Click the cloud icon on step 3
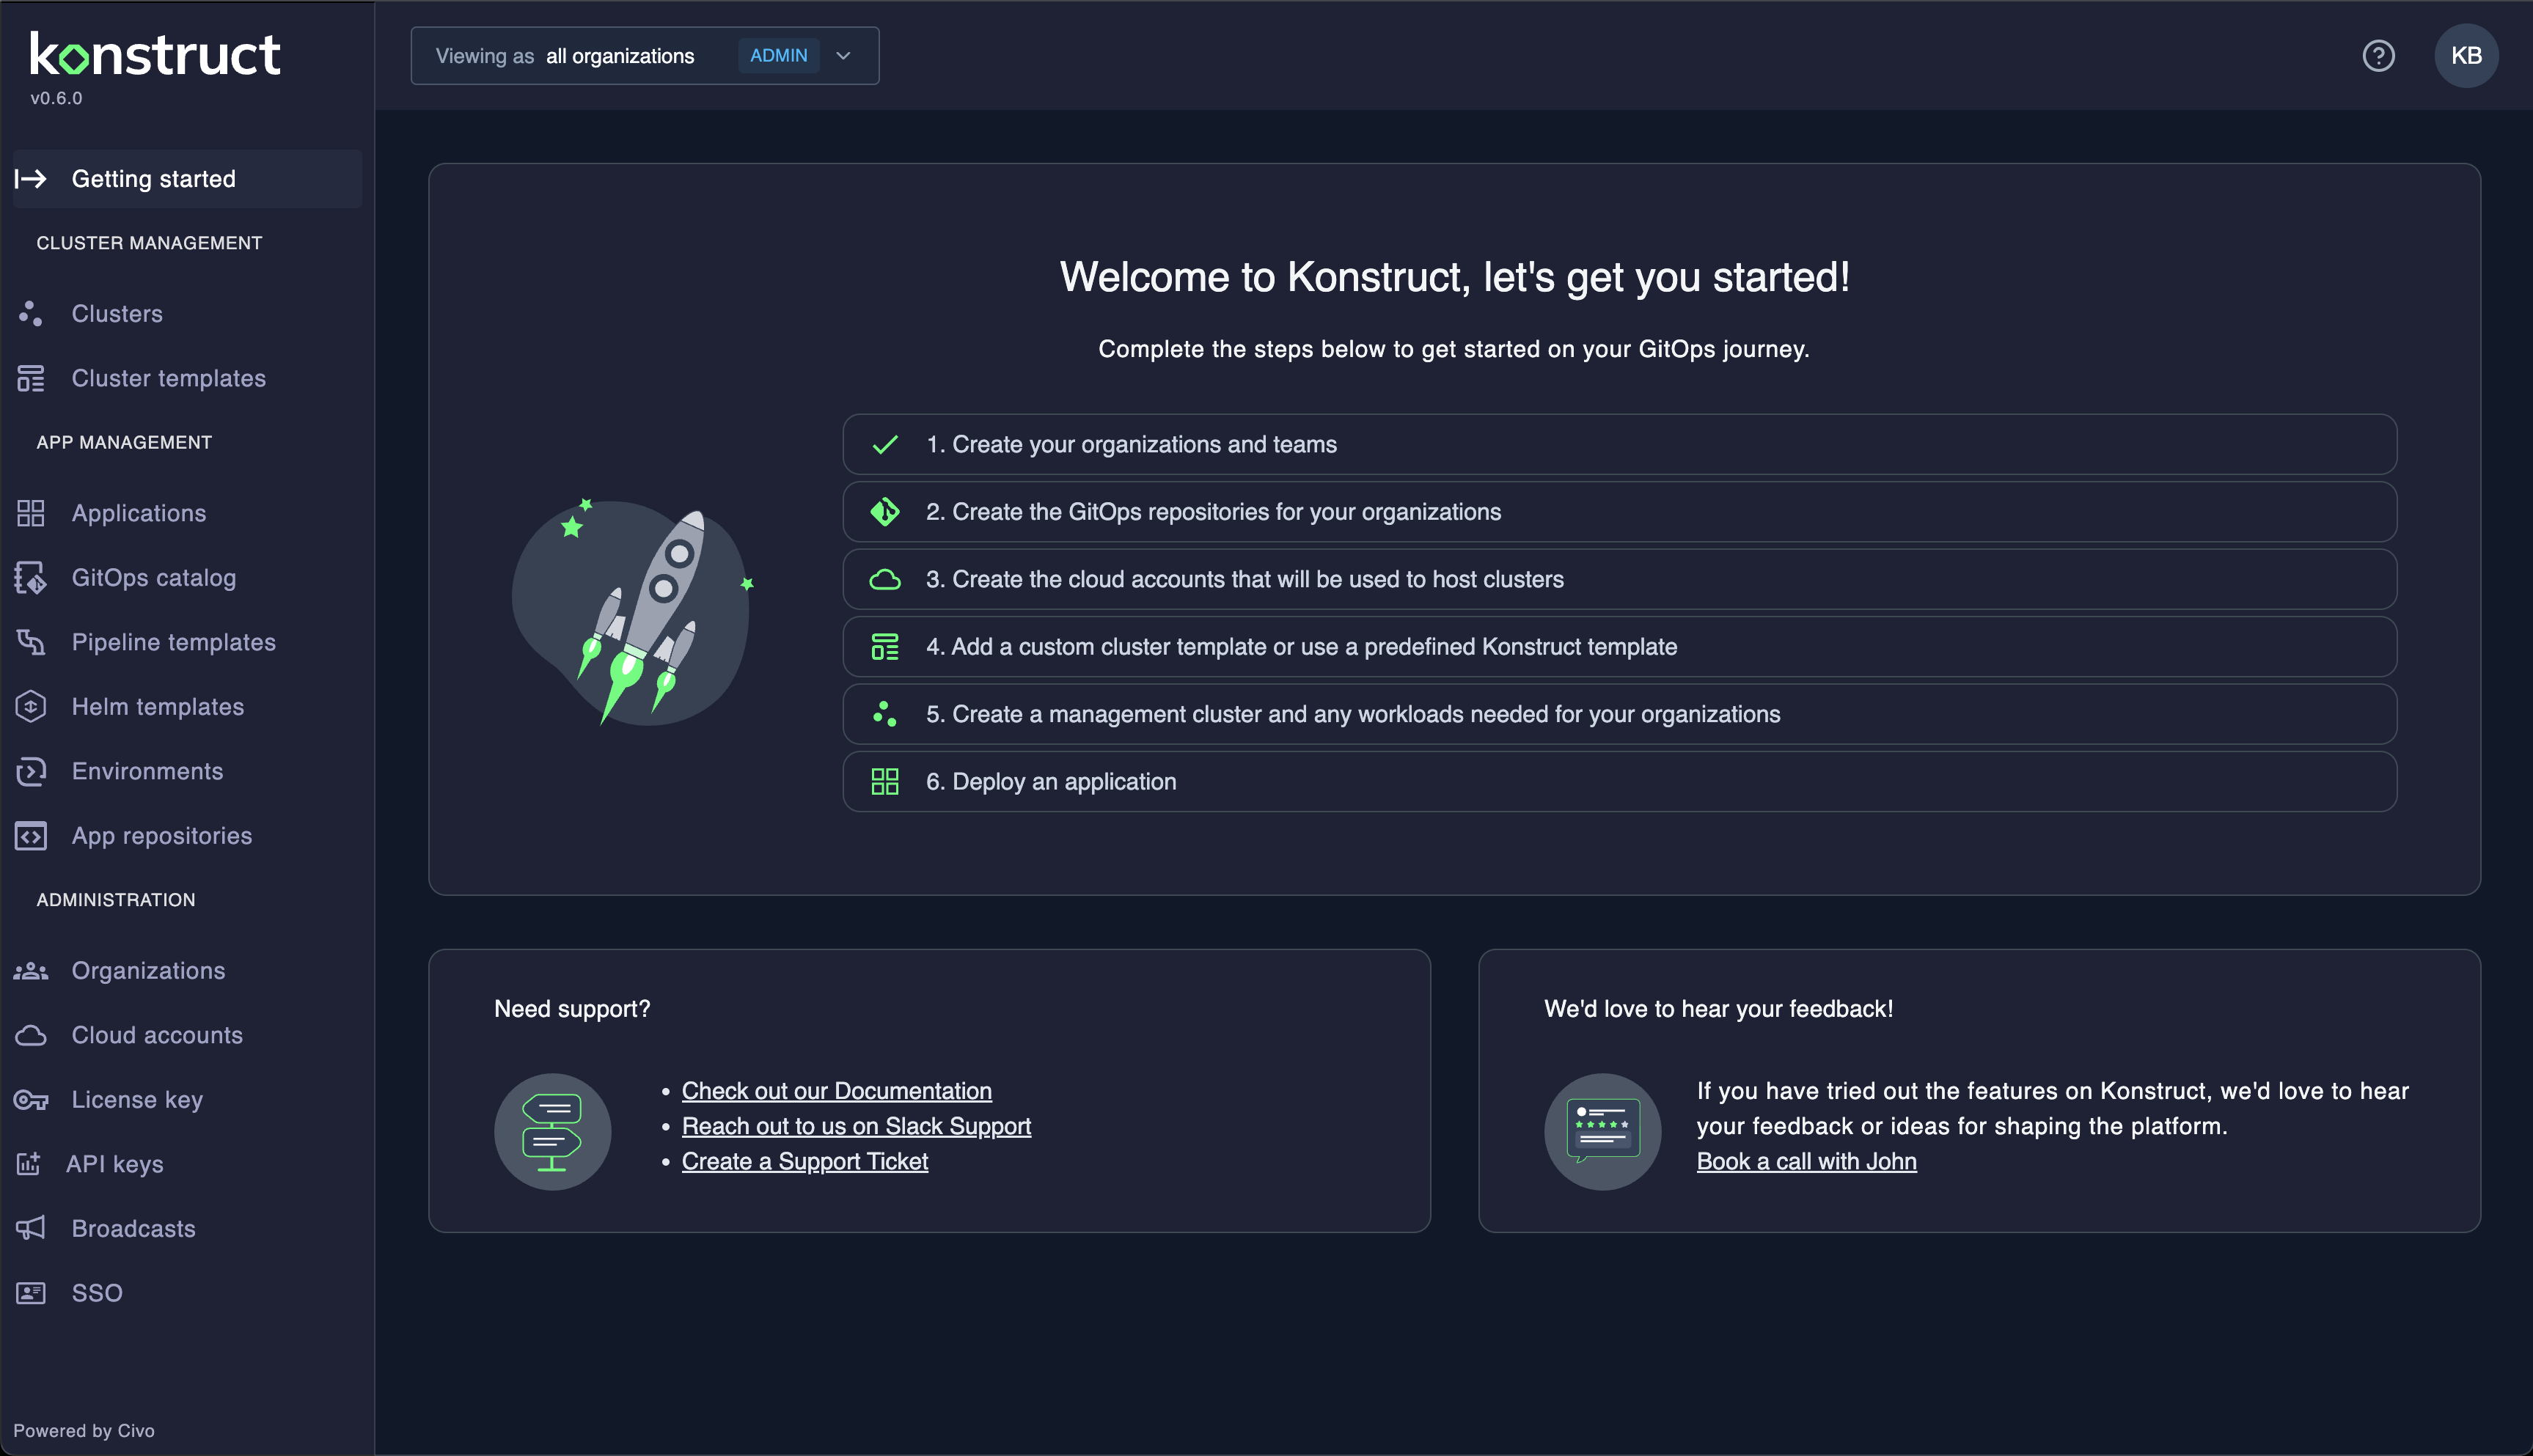 pyautogui.click(x=885, y=580)
